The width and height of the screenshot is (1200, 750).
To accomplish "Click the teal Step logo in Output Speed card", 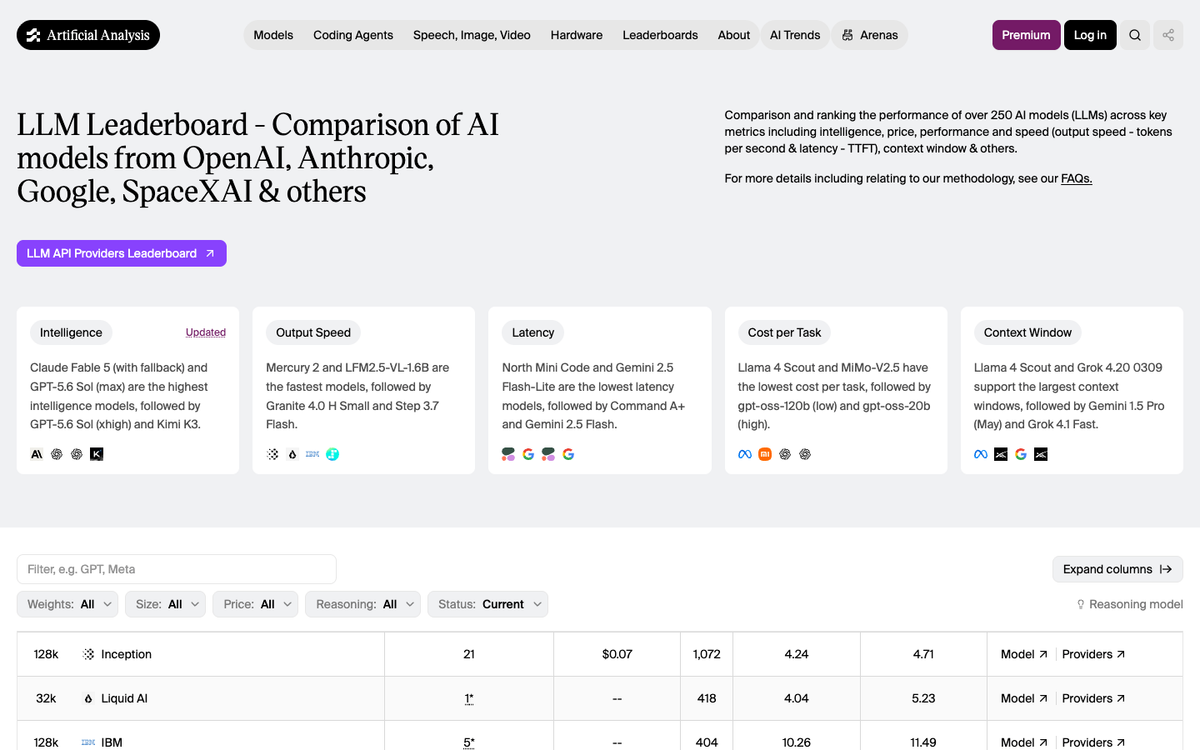I will [333, 454].
